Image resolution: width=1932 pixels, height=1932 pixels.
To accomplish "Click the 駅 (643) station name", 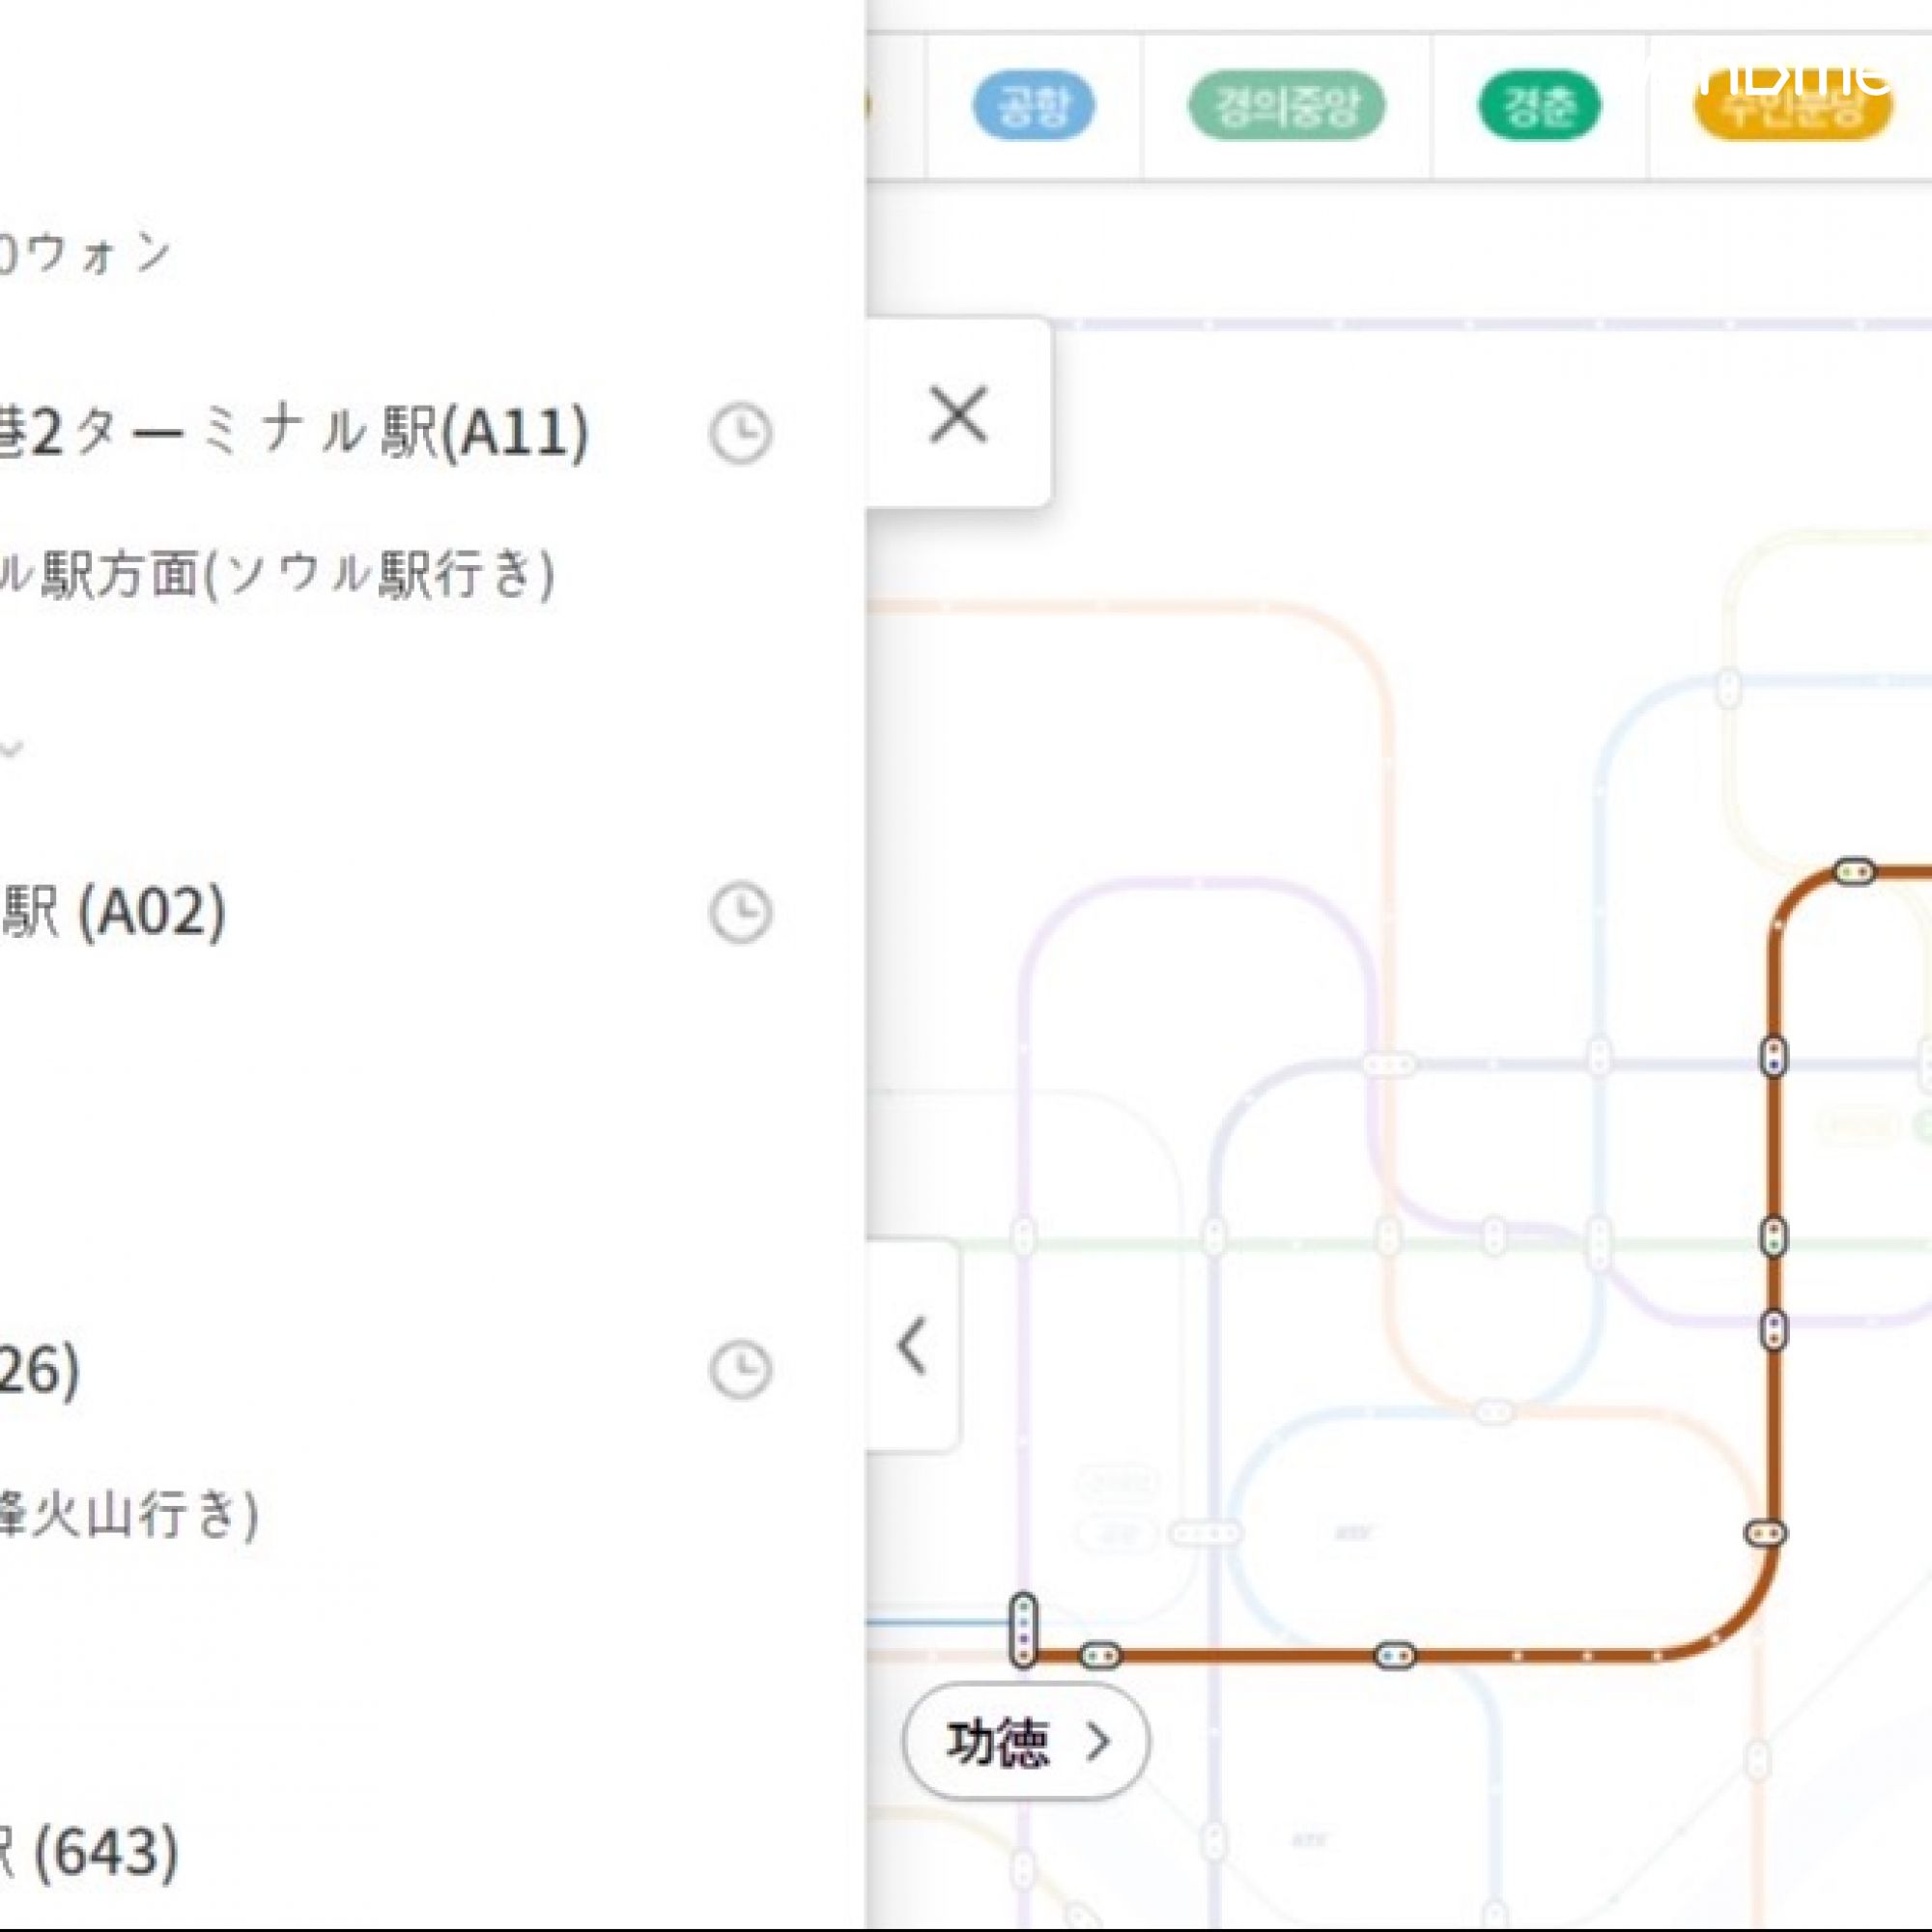I will (90, 1852).
